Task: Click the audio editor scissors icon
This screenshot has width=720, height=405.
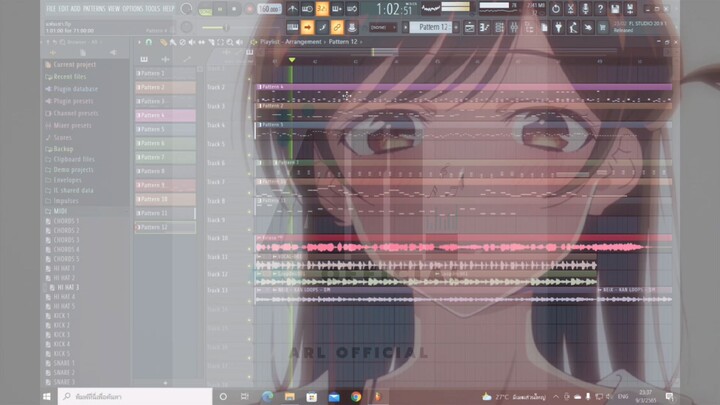Action: [x=570, y=8]
